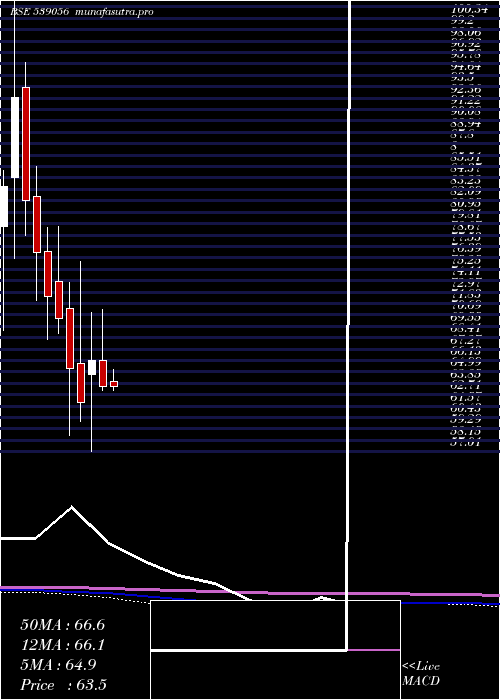The width and height of the screenshot is (500, 700).
Task: Click the tallest white candlestick body
Action: 15,138
